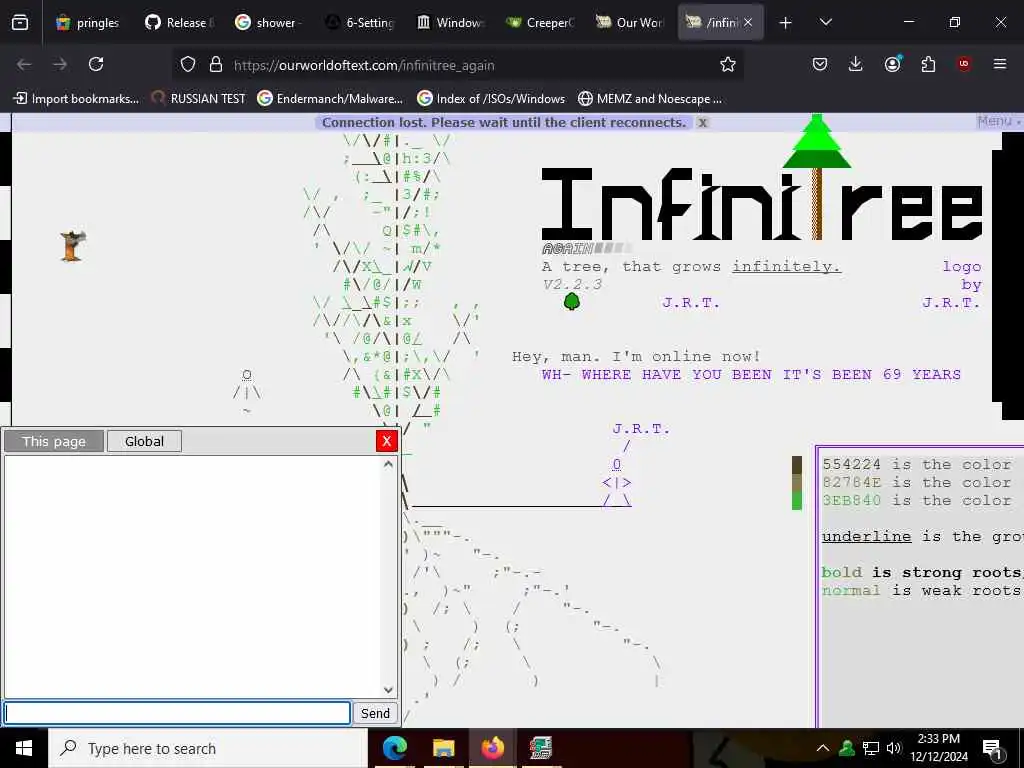Click the site security padlock icon
Viewport: 1024px width, 768px height.
216,64
